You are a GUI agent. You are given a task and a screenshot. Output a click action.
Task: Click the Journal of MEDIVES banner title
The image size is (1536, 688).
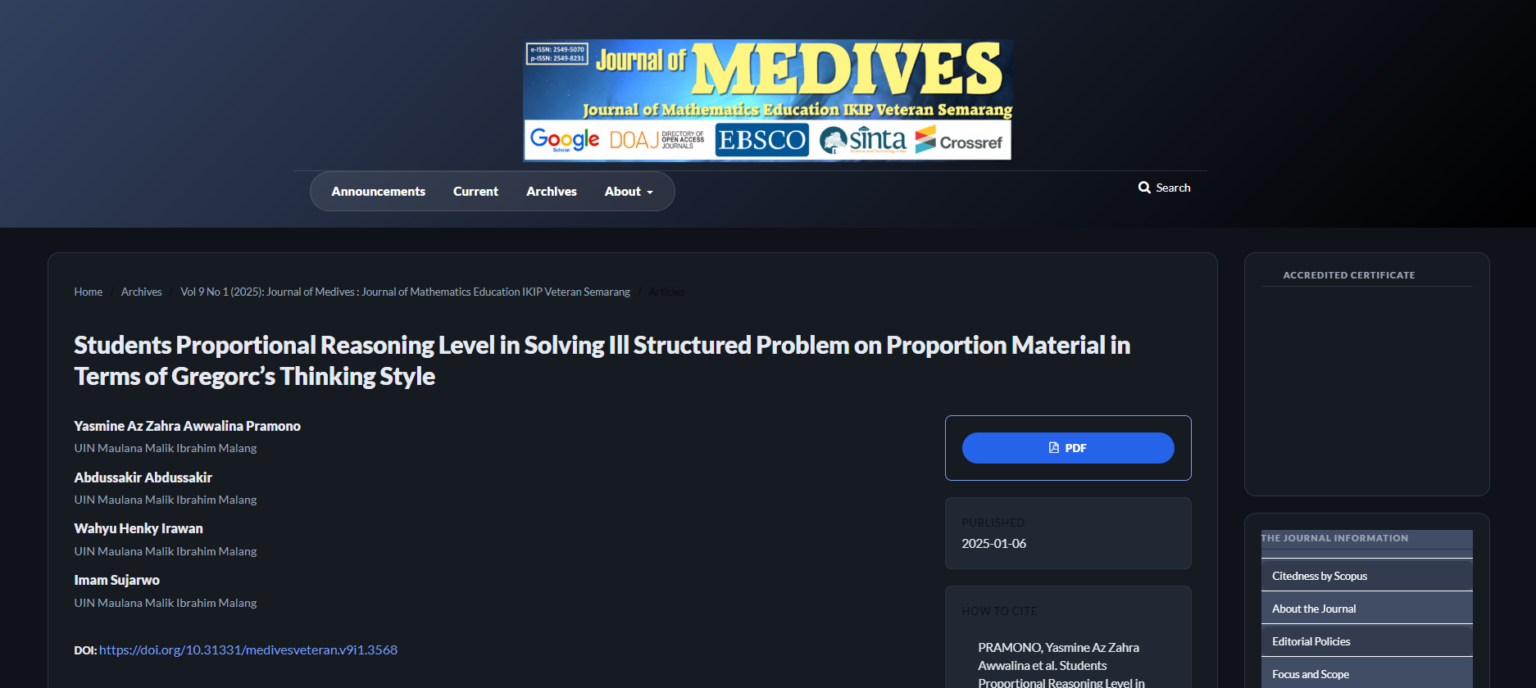tap(798, 70)
